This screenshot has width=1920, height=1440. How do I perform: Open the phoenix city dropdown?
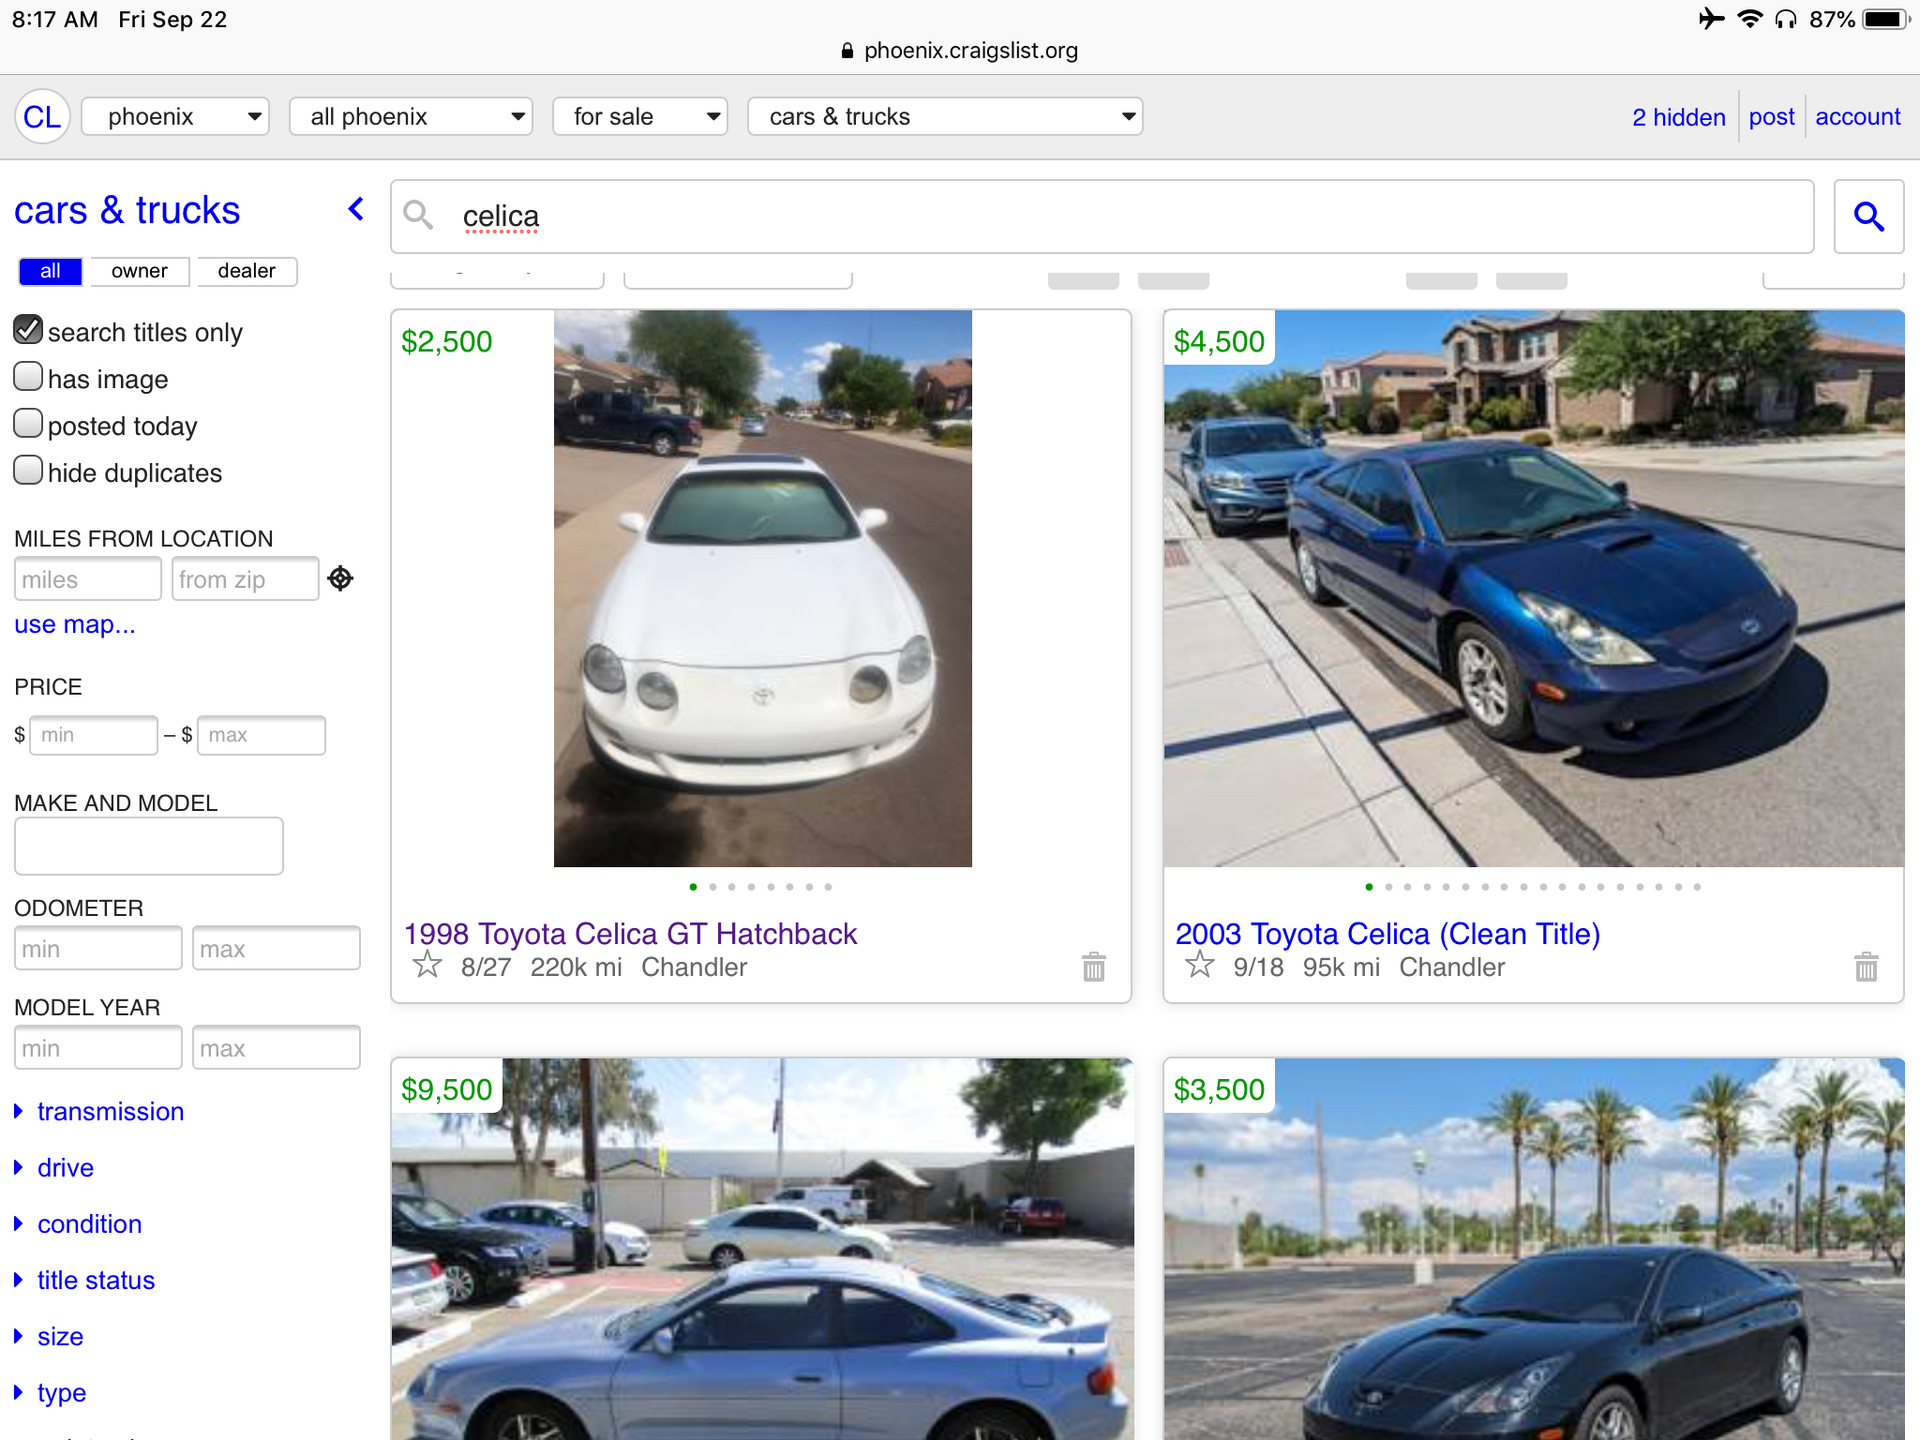(175, 117)
